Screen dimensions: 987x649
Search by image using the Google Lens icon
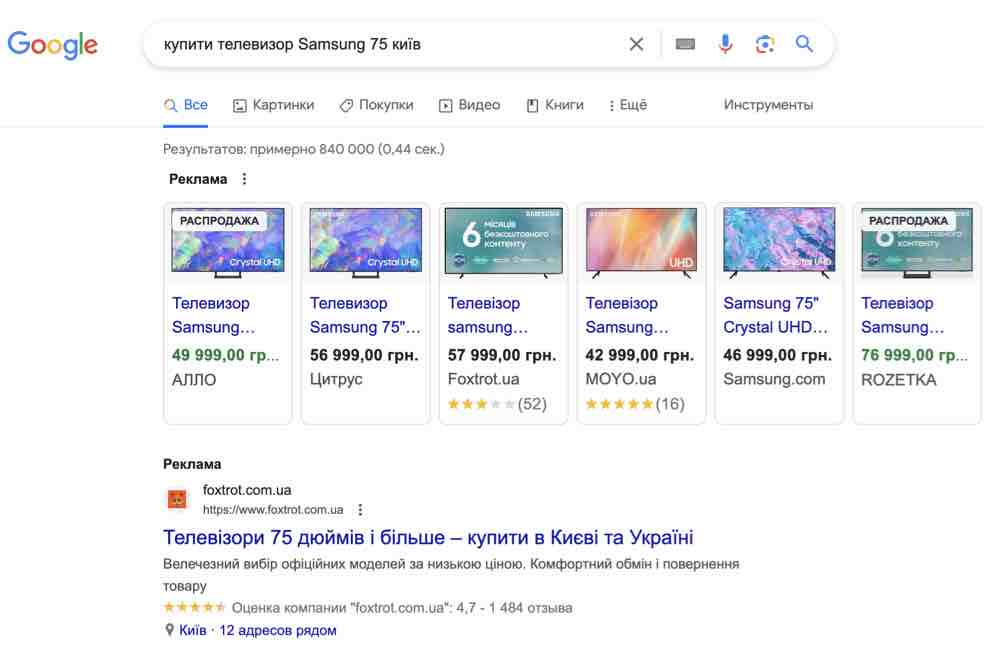click(x=764, y=44)
